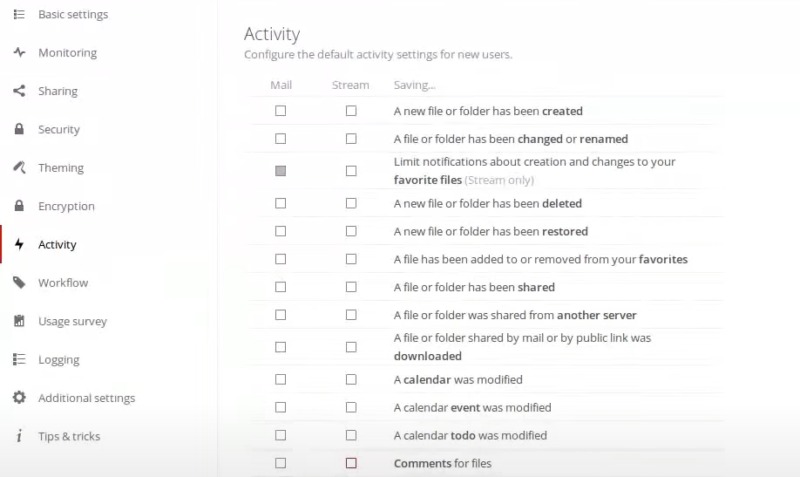Screen dimensions: 800x477
Task: Go to the Activity settings page
Action: (x=57, y=245)
